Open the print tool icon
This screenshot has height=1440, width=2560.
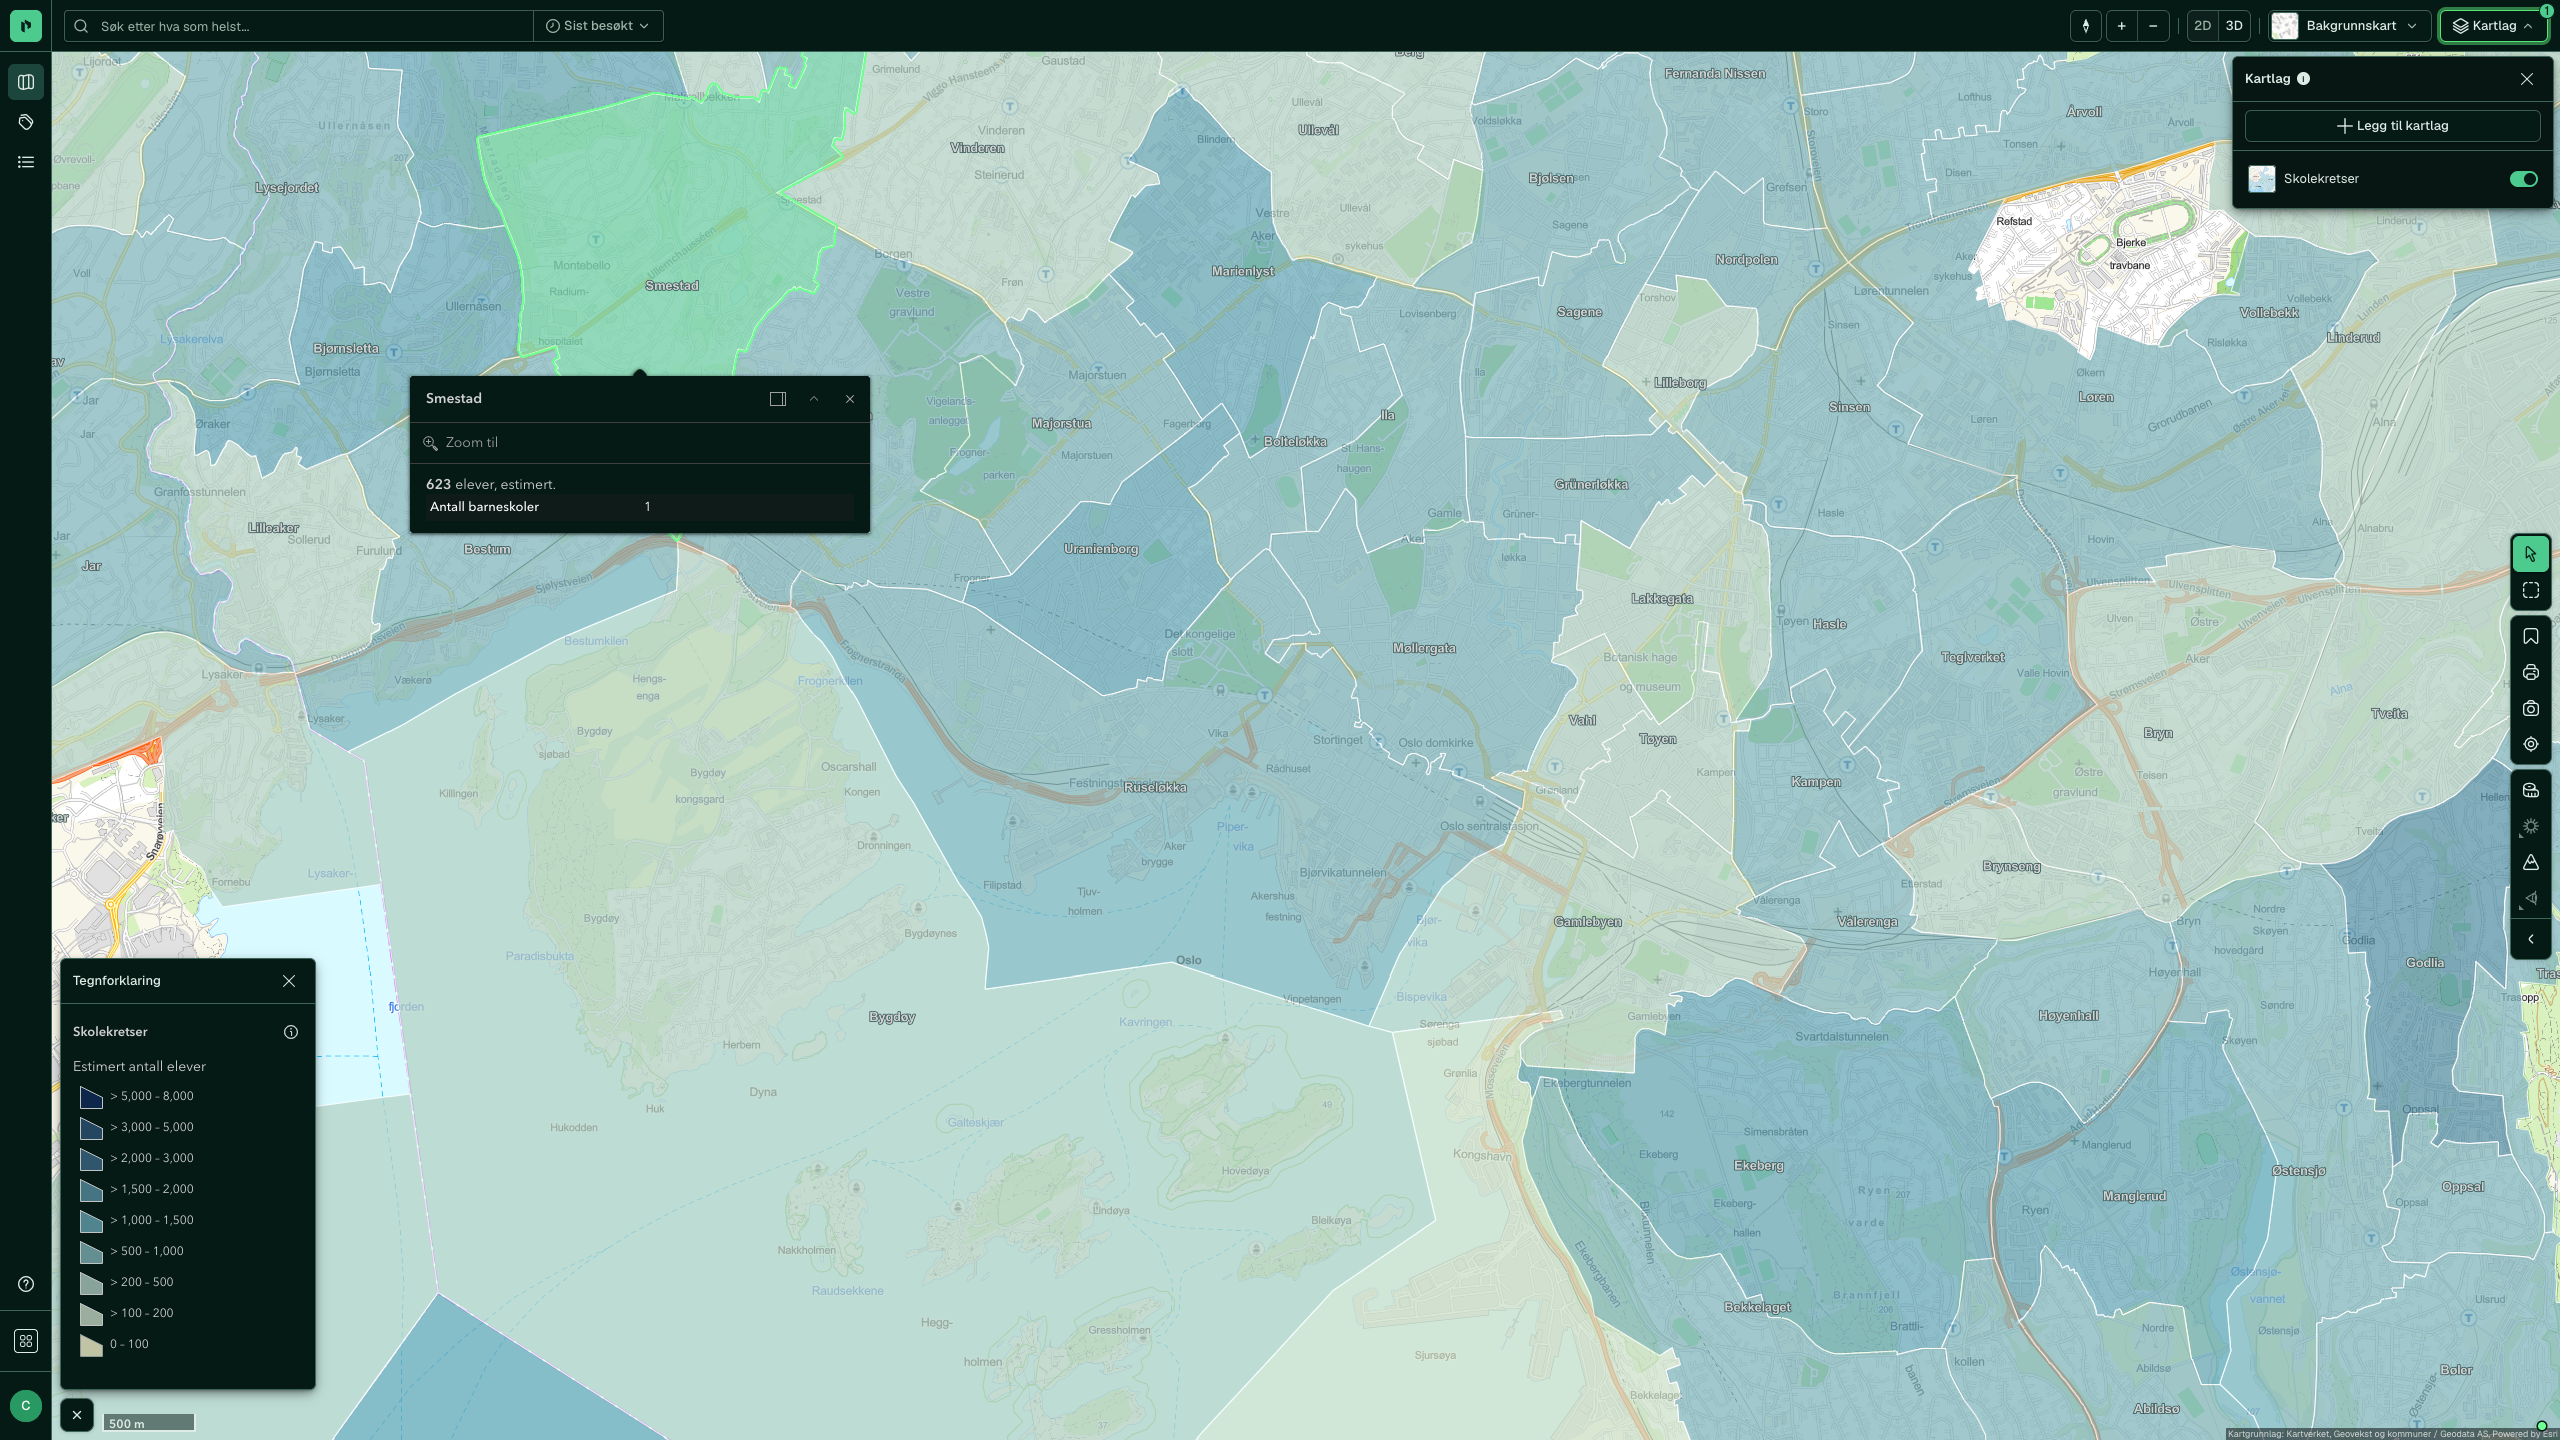[2530, 672]
